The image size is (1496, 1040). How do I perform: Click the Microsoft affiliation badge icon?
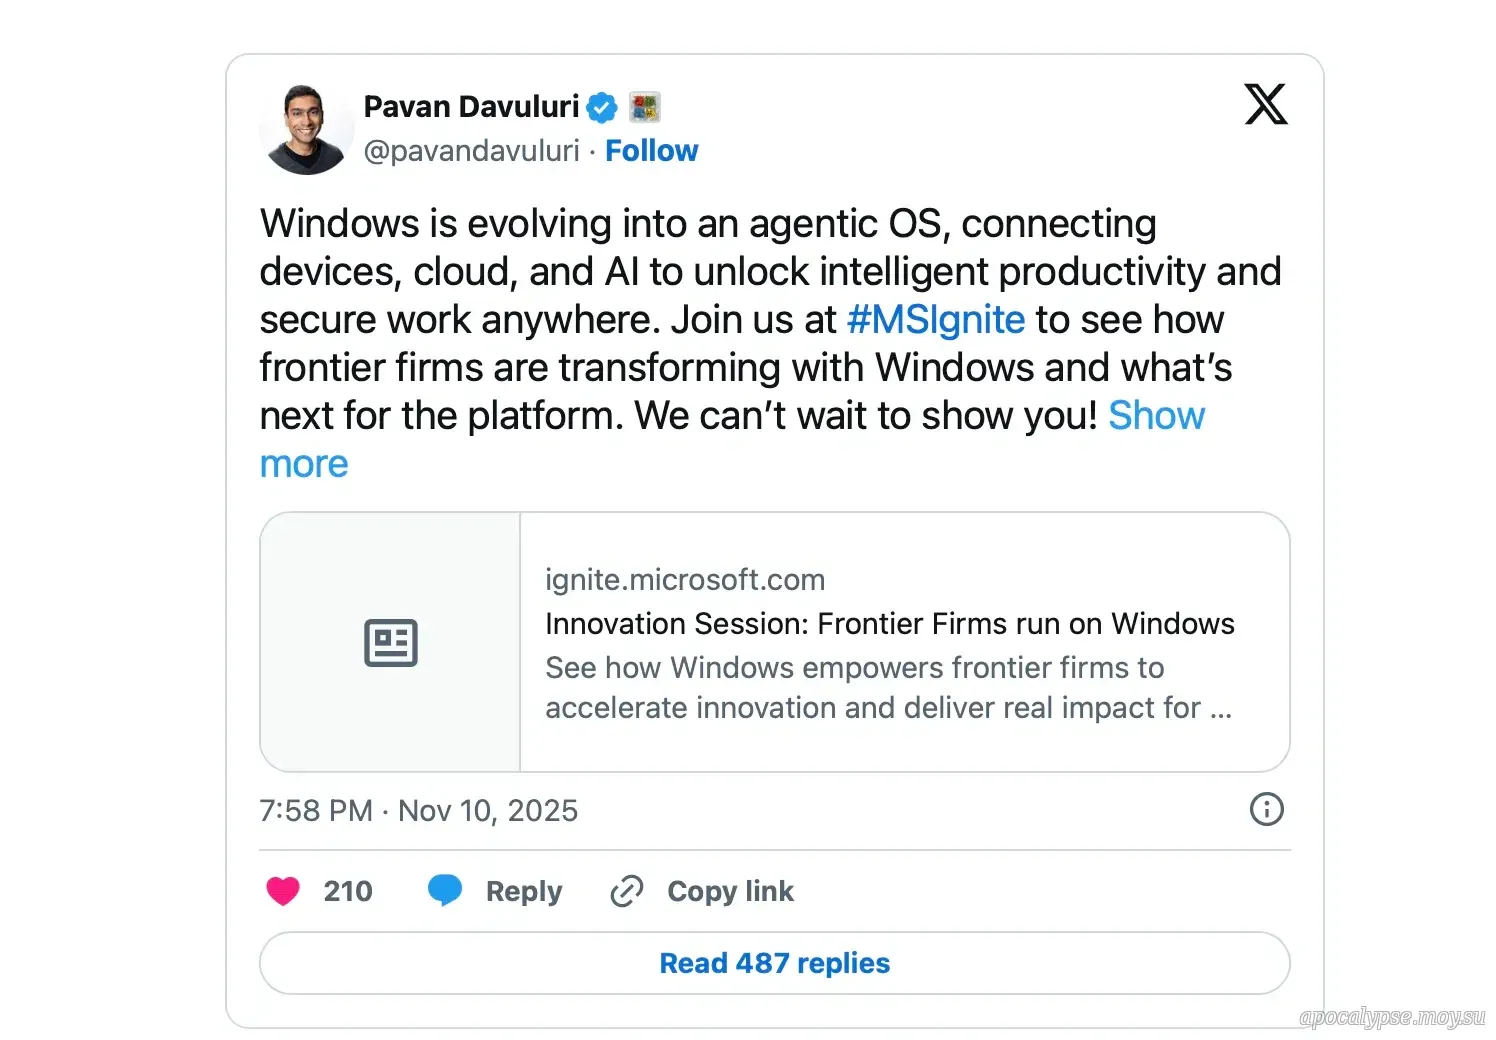(644, 107)
